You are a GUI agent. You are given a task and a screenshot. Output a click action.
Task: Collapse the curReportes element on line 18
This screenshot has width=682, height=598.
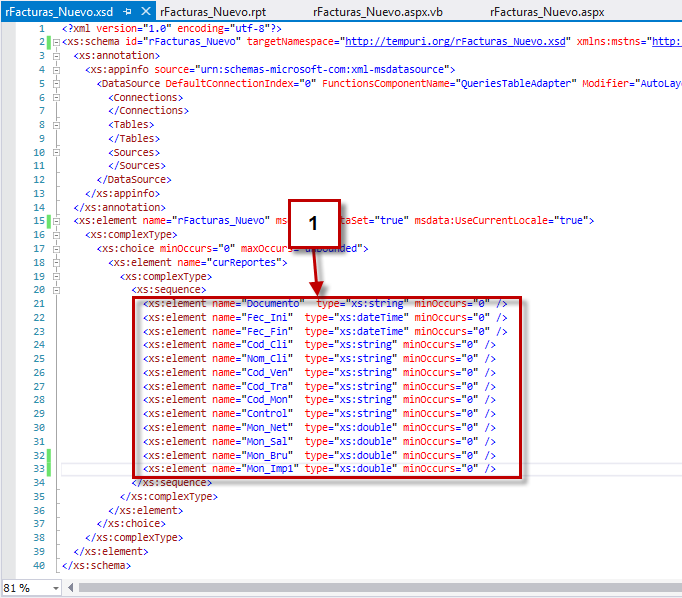tap(57, 261)
